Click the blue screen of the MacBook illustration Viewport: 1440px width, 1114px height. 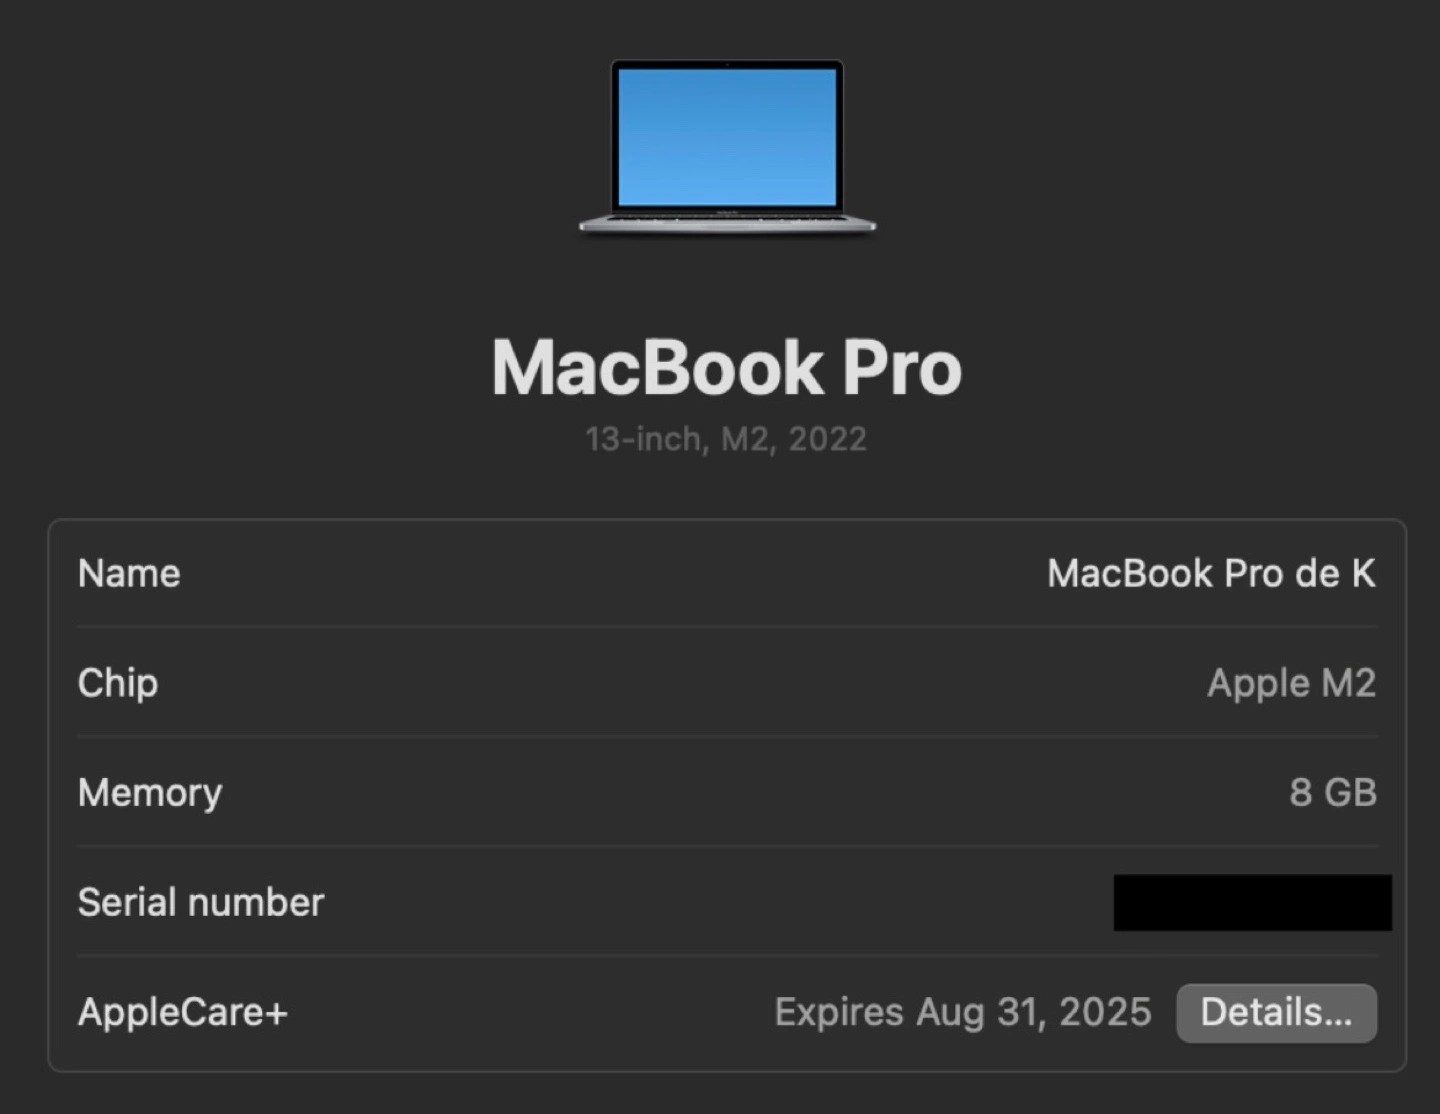tap(727, 136)
